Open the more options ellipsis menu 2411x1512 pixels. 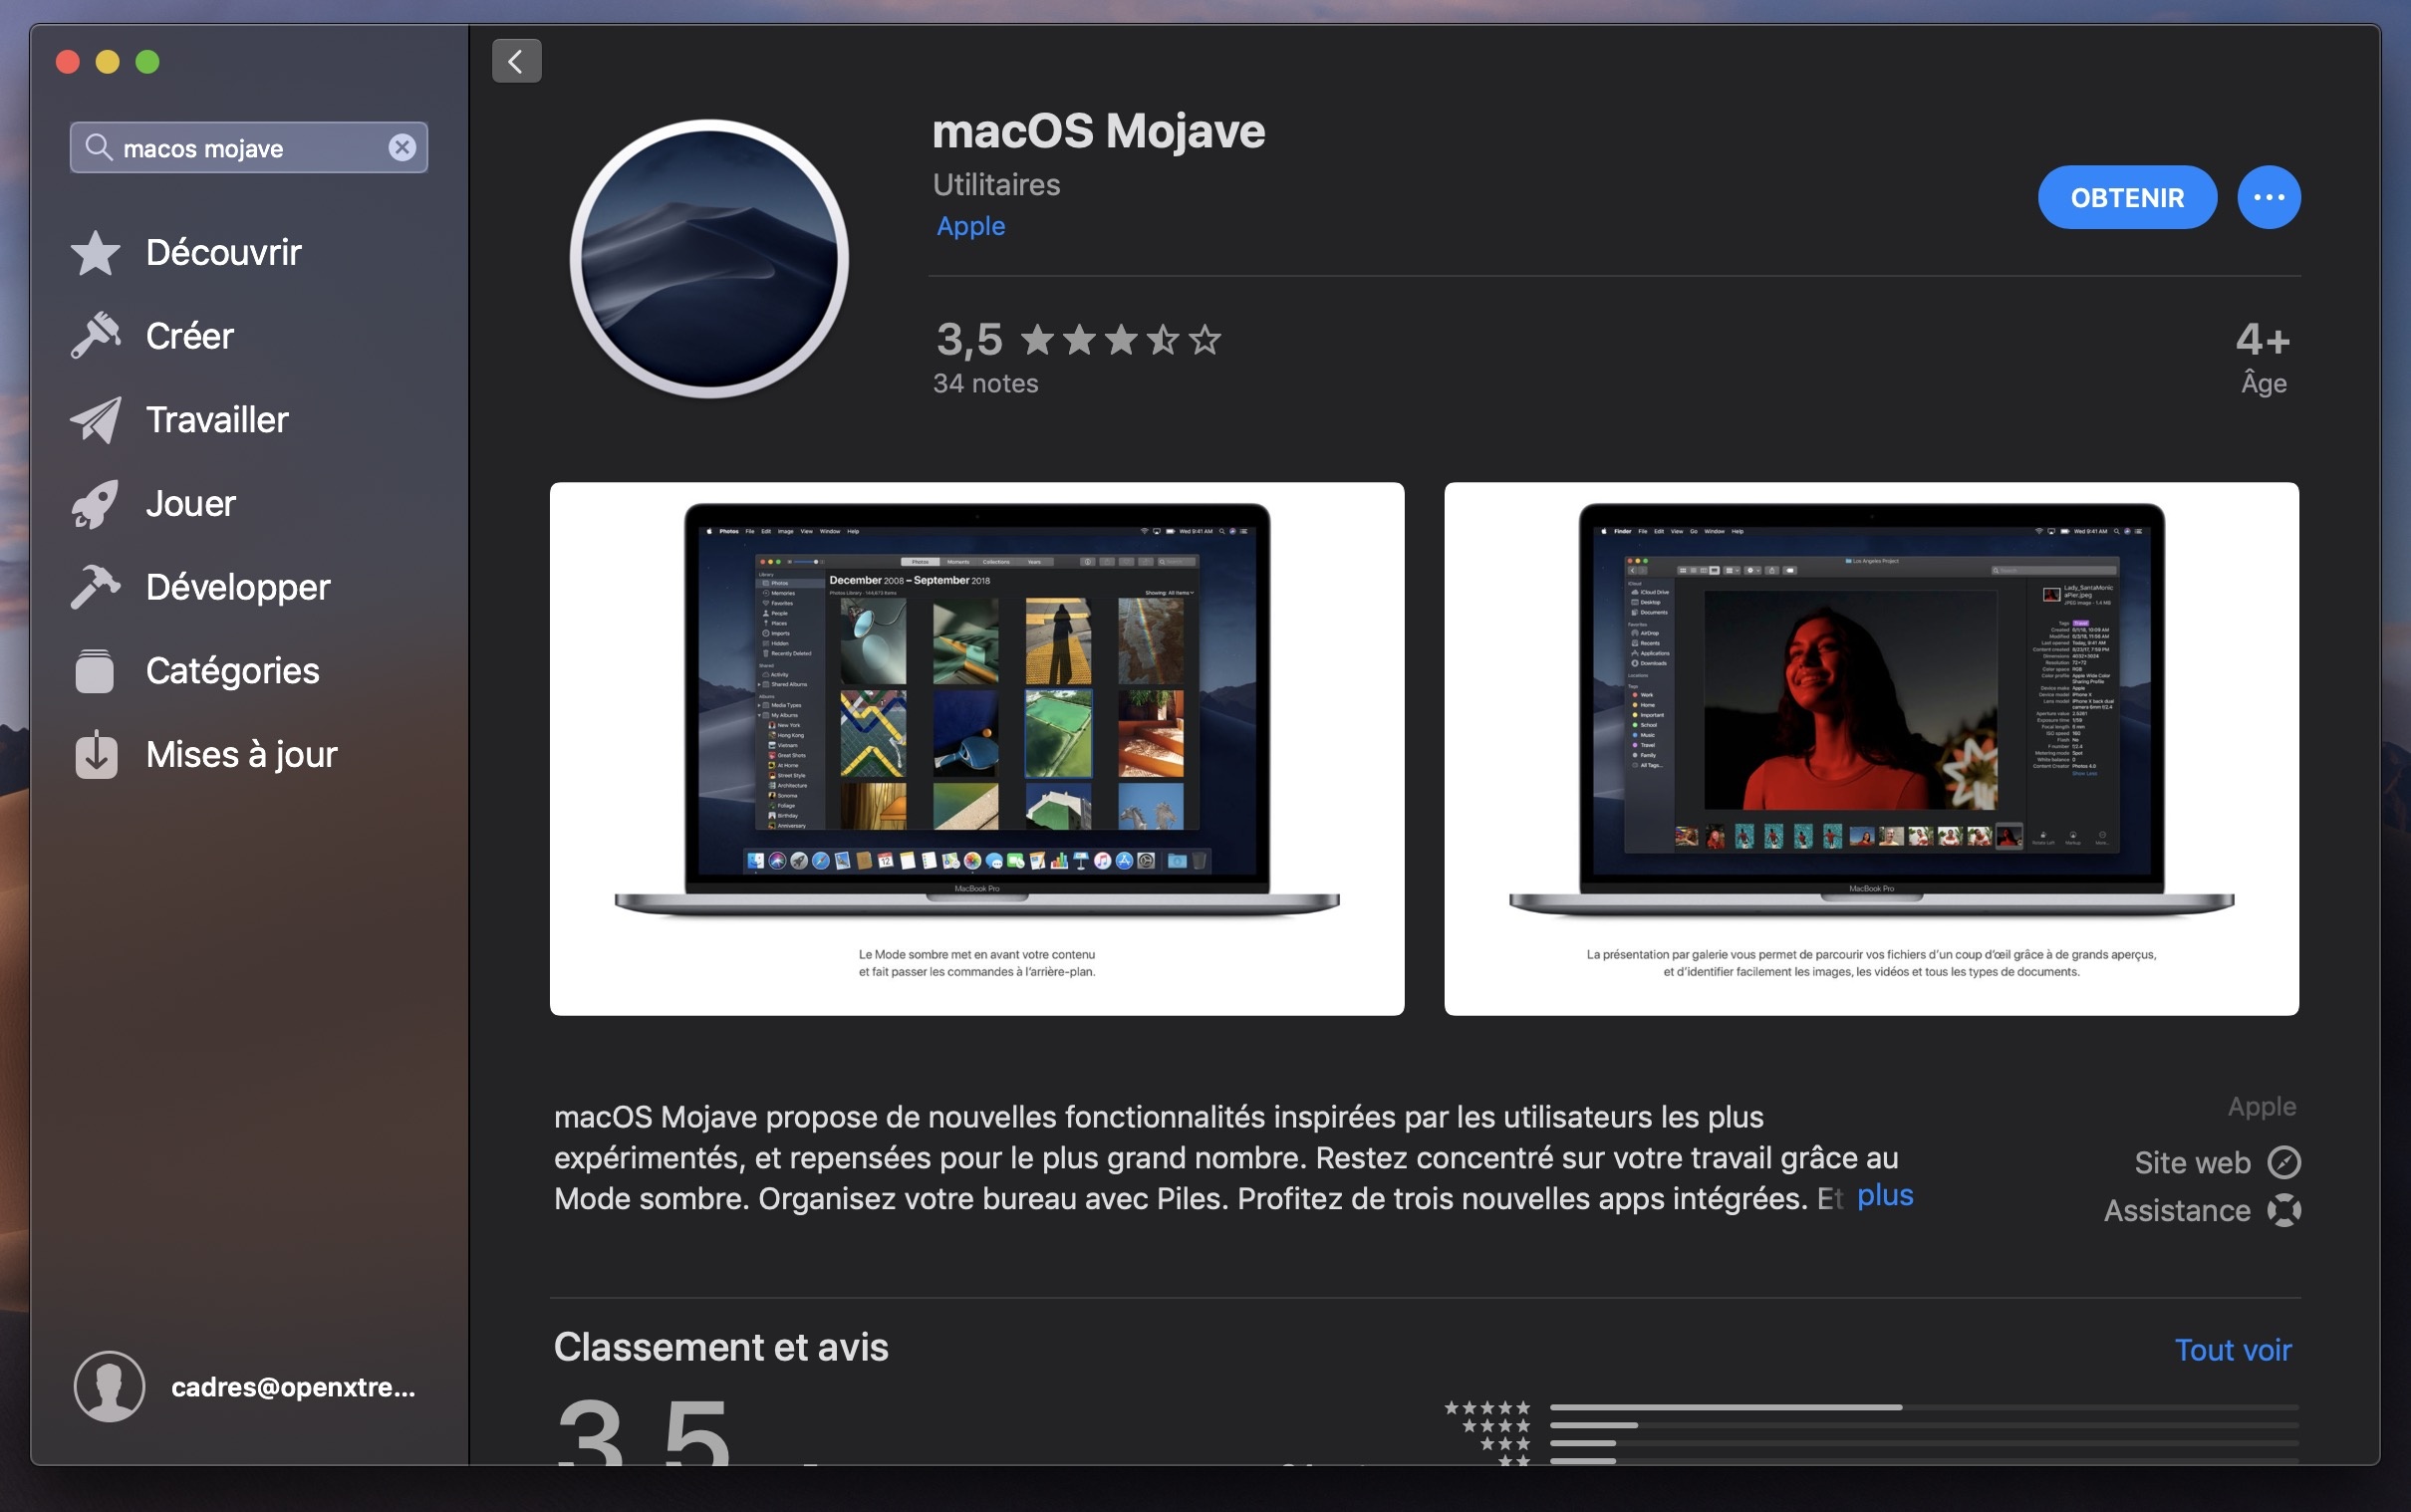click(x=2268, y=198)
